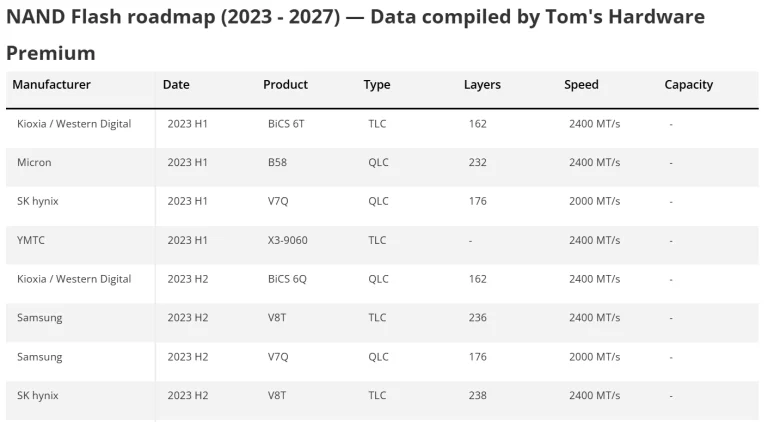Click the Date column header
The width and height of the screenshot is (768, 422).
click(176, 85)
